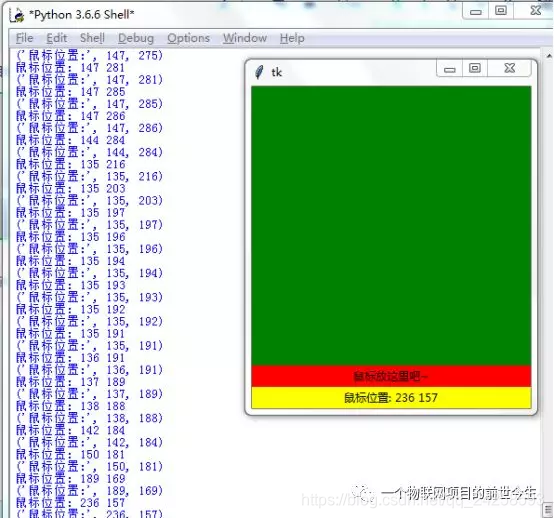Open the Debug menu
Screen dimensions: 554x518
pyautogui.click(x=136, y=38)
